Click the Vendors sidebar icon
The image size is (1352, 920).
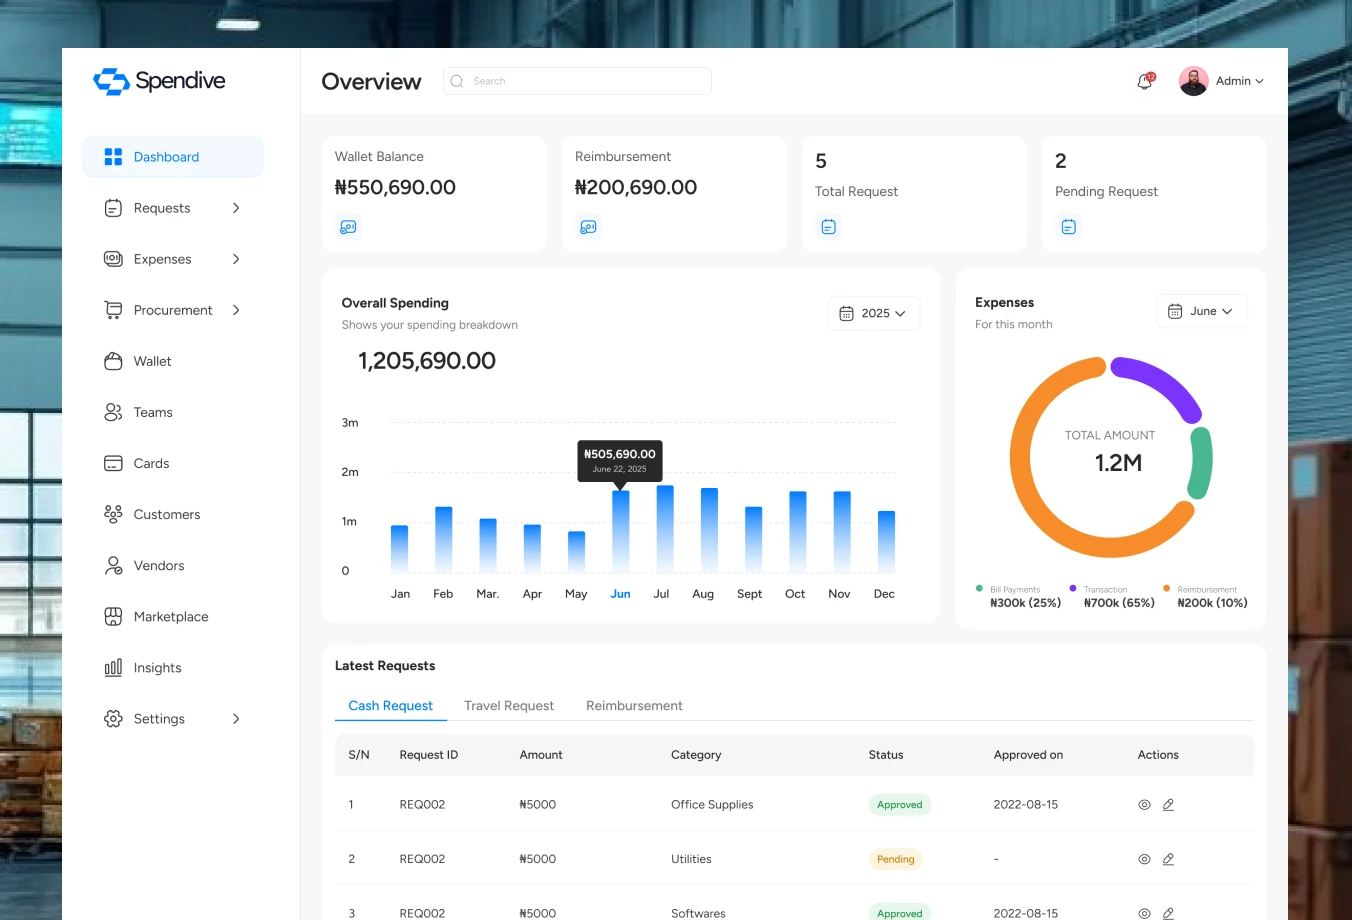coord(113,565)
